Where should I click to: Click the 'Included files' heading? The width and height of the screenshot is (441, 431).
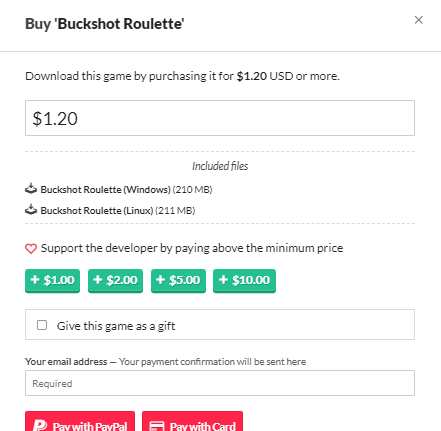point(220,166)
